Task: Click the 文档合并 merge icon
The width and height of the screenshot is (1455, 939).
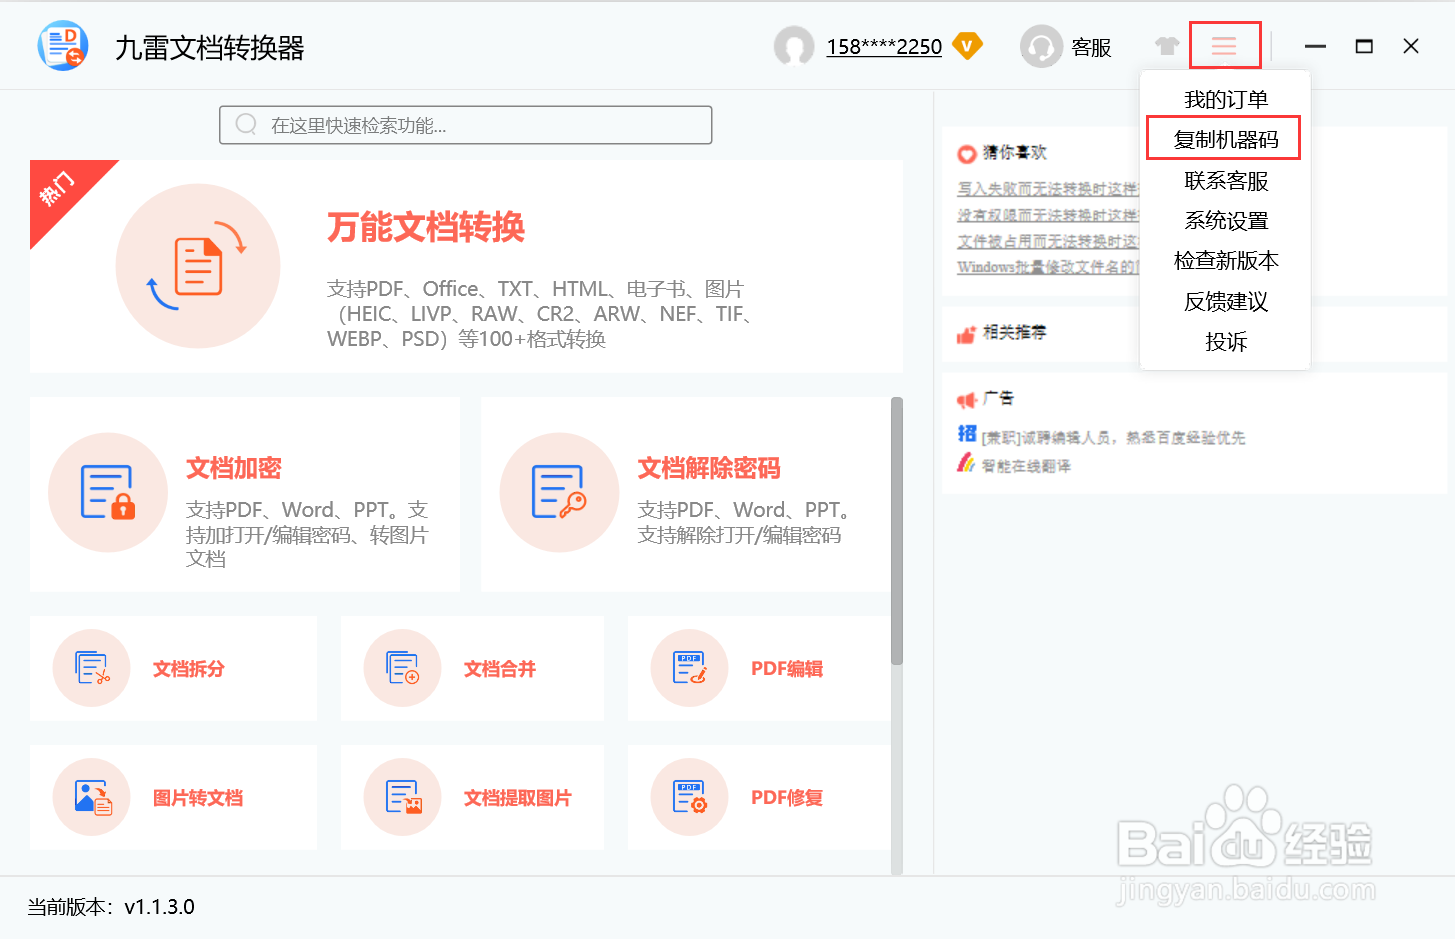Action: point(403,668)
